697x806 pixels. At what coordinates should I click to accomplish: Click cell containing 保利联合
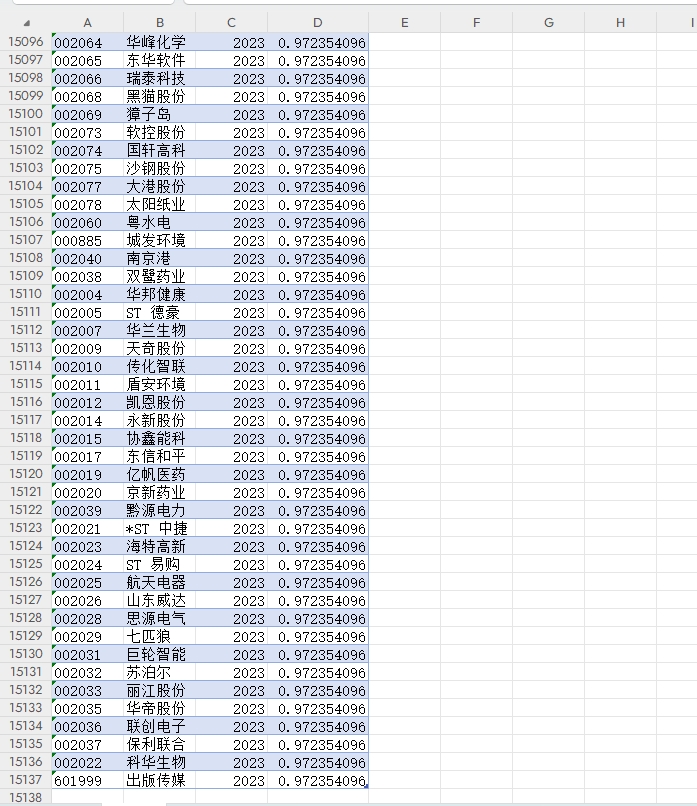point(159,743)
